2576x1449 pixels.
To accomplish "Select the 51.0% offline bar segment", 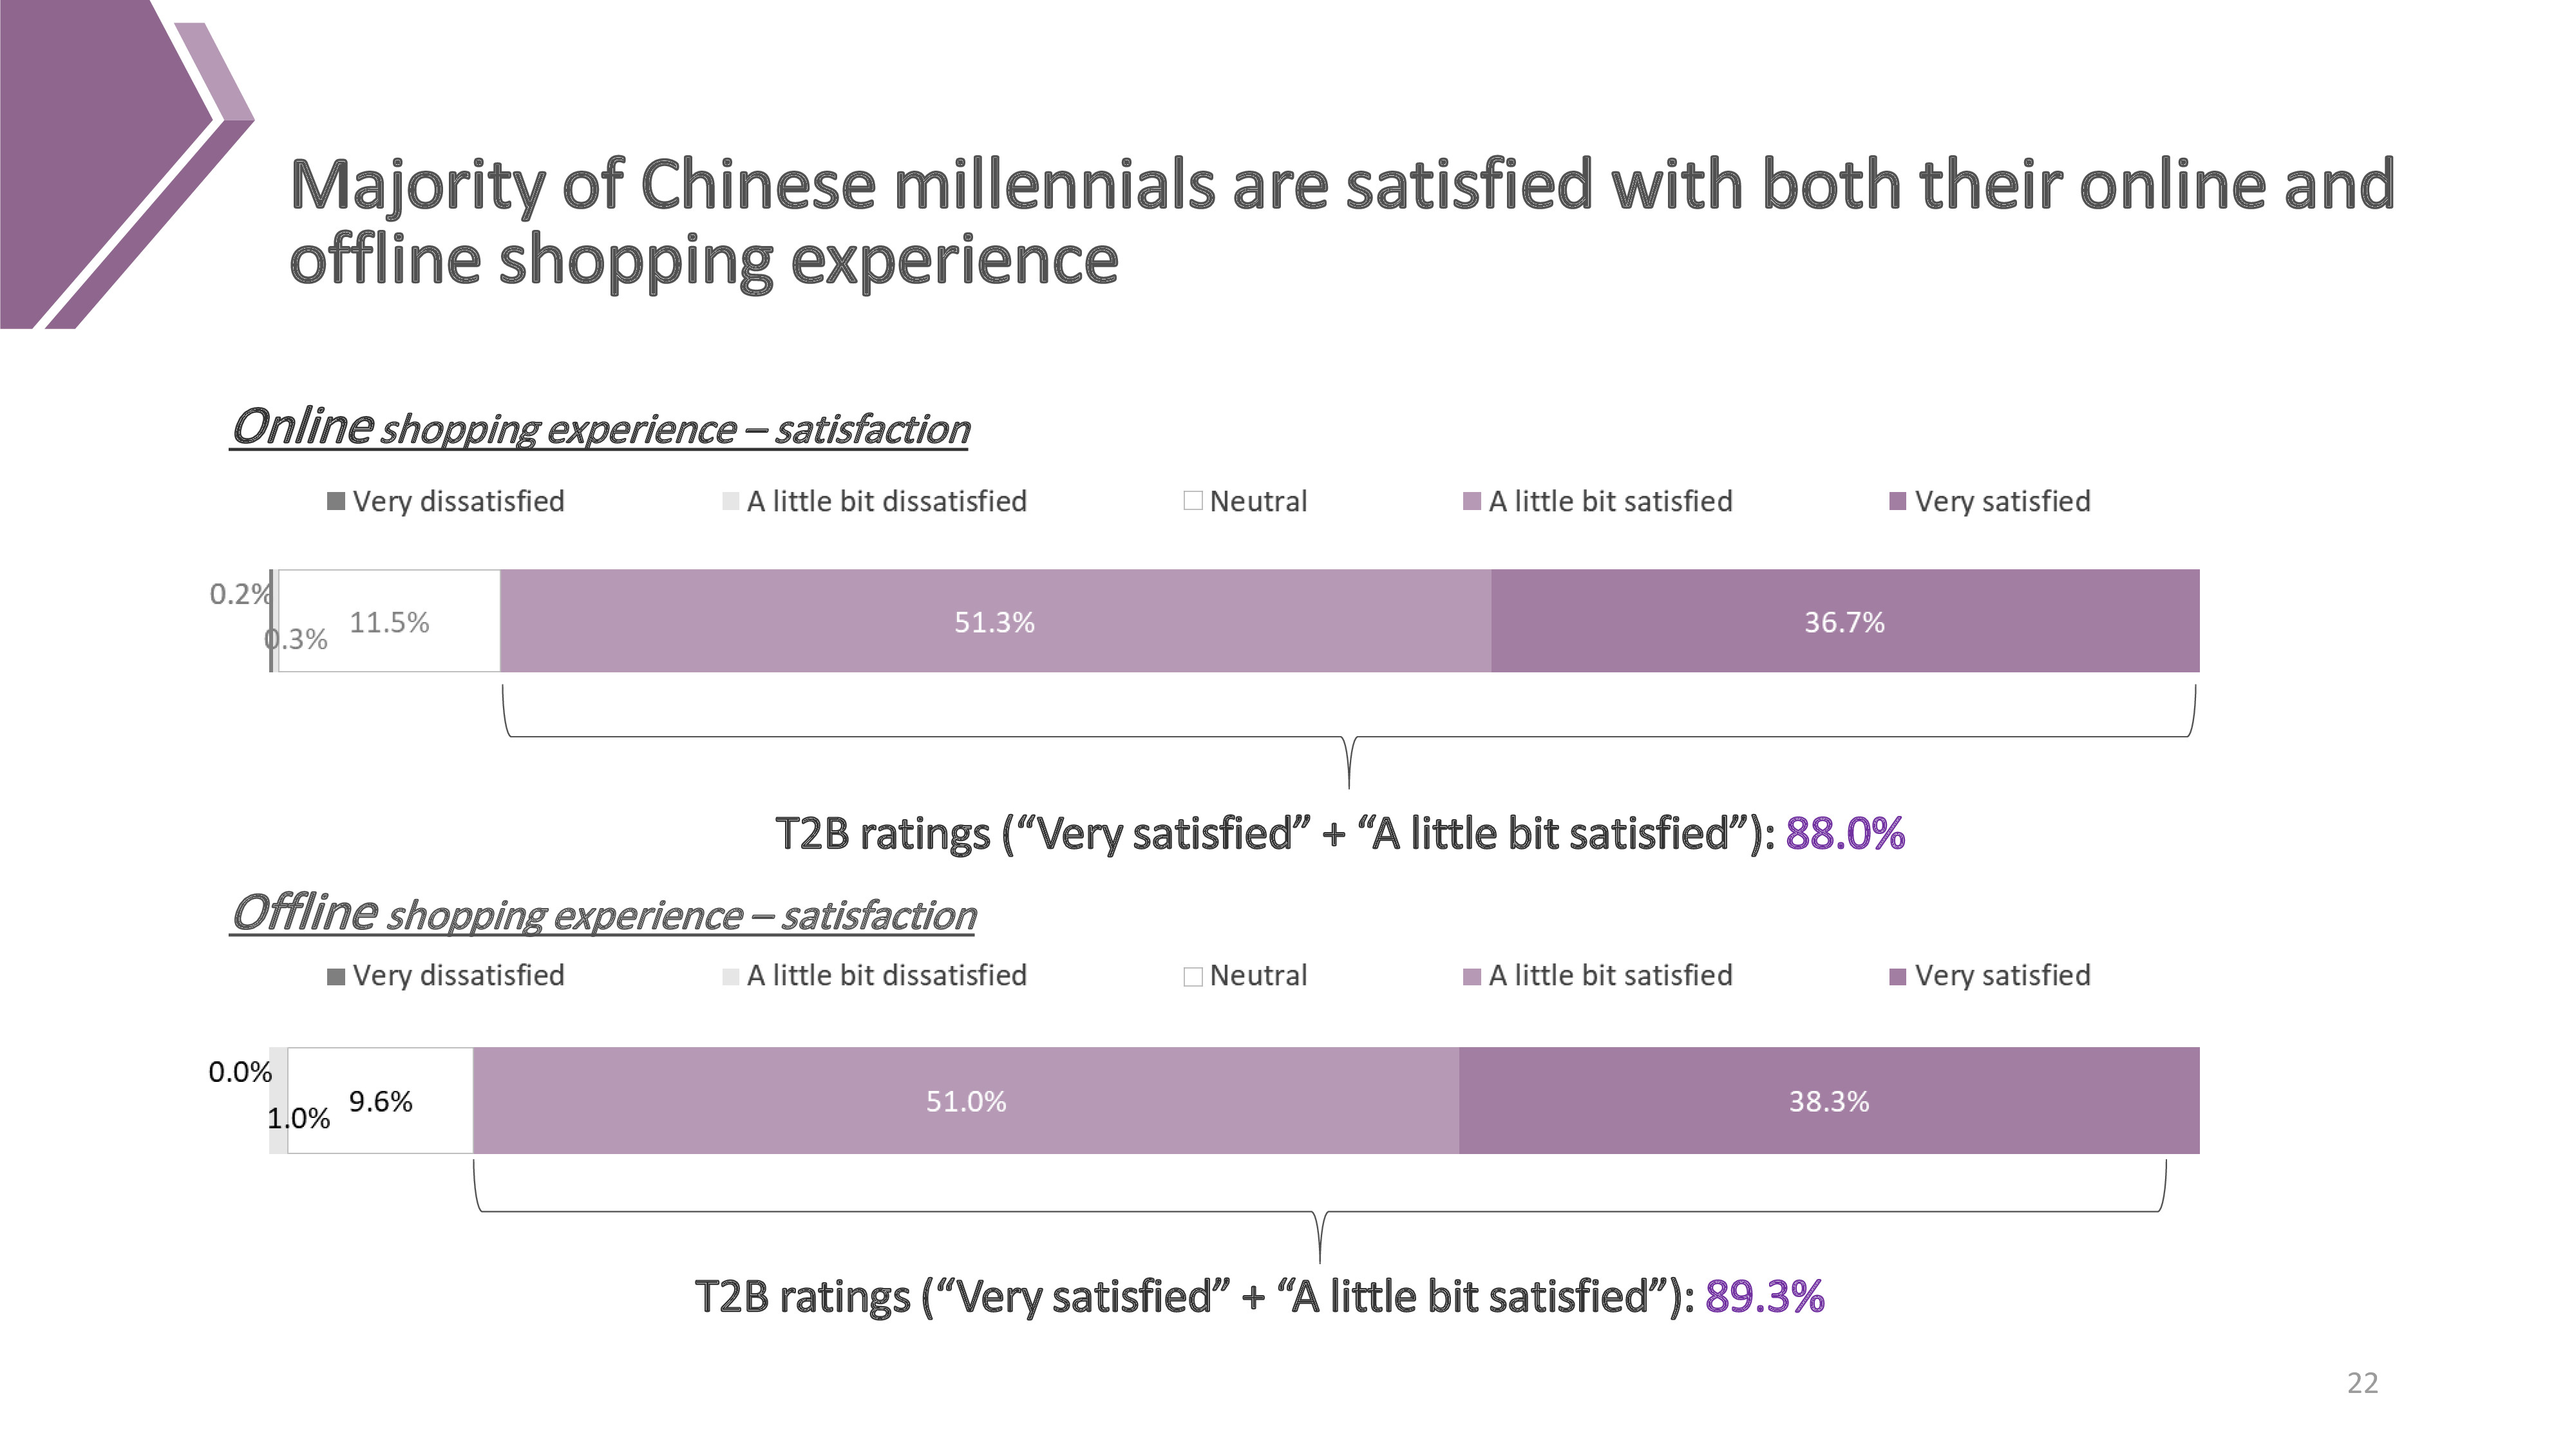I will [966, 1101].
